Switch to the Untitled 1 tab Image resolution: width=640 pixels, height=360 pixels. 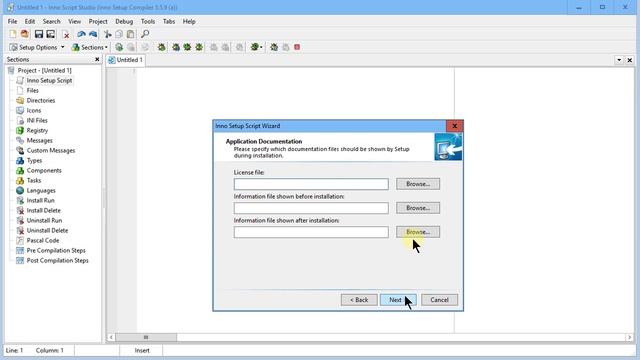125,60
